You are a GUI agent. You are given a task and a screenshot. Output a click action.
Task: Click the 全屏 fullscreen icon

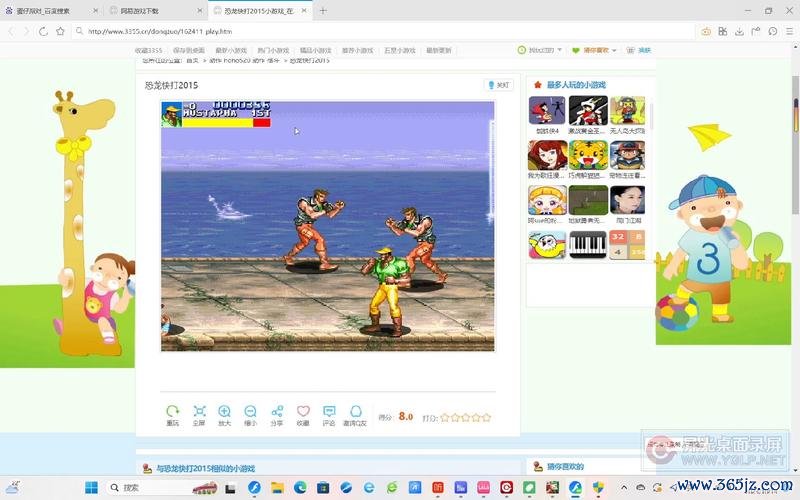199,412
